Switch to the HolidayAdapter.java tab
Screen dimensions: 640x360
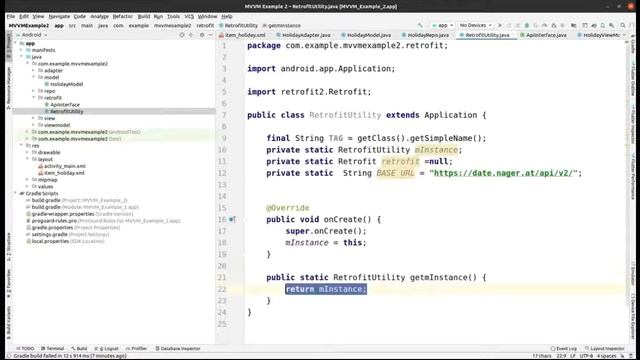point(303,35)
